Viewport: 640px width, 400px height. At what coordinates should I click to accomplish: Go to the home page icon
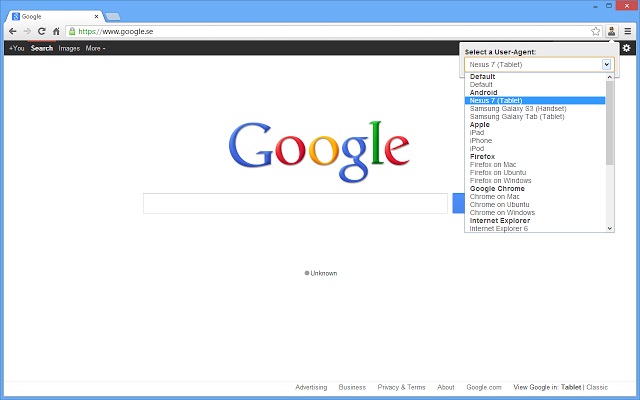(56, 31)
